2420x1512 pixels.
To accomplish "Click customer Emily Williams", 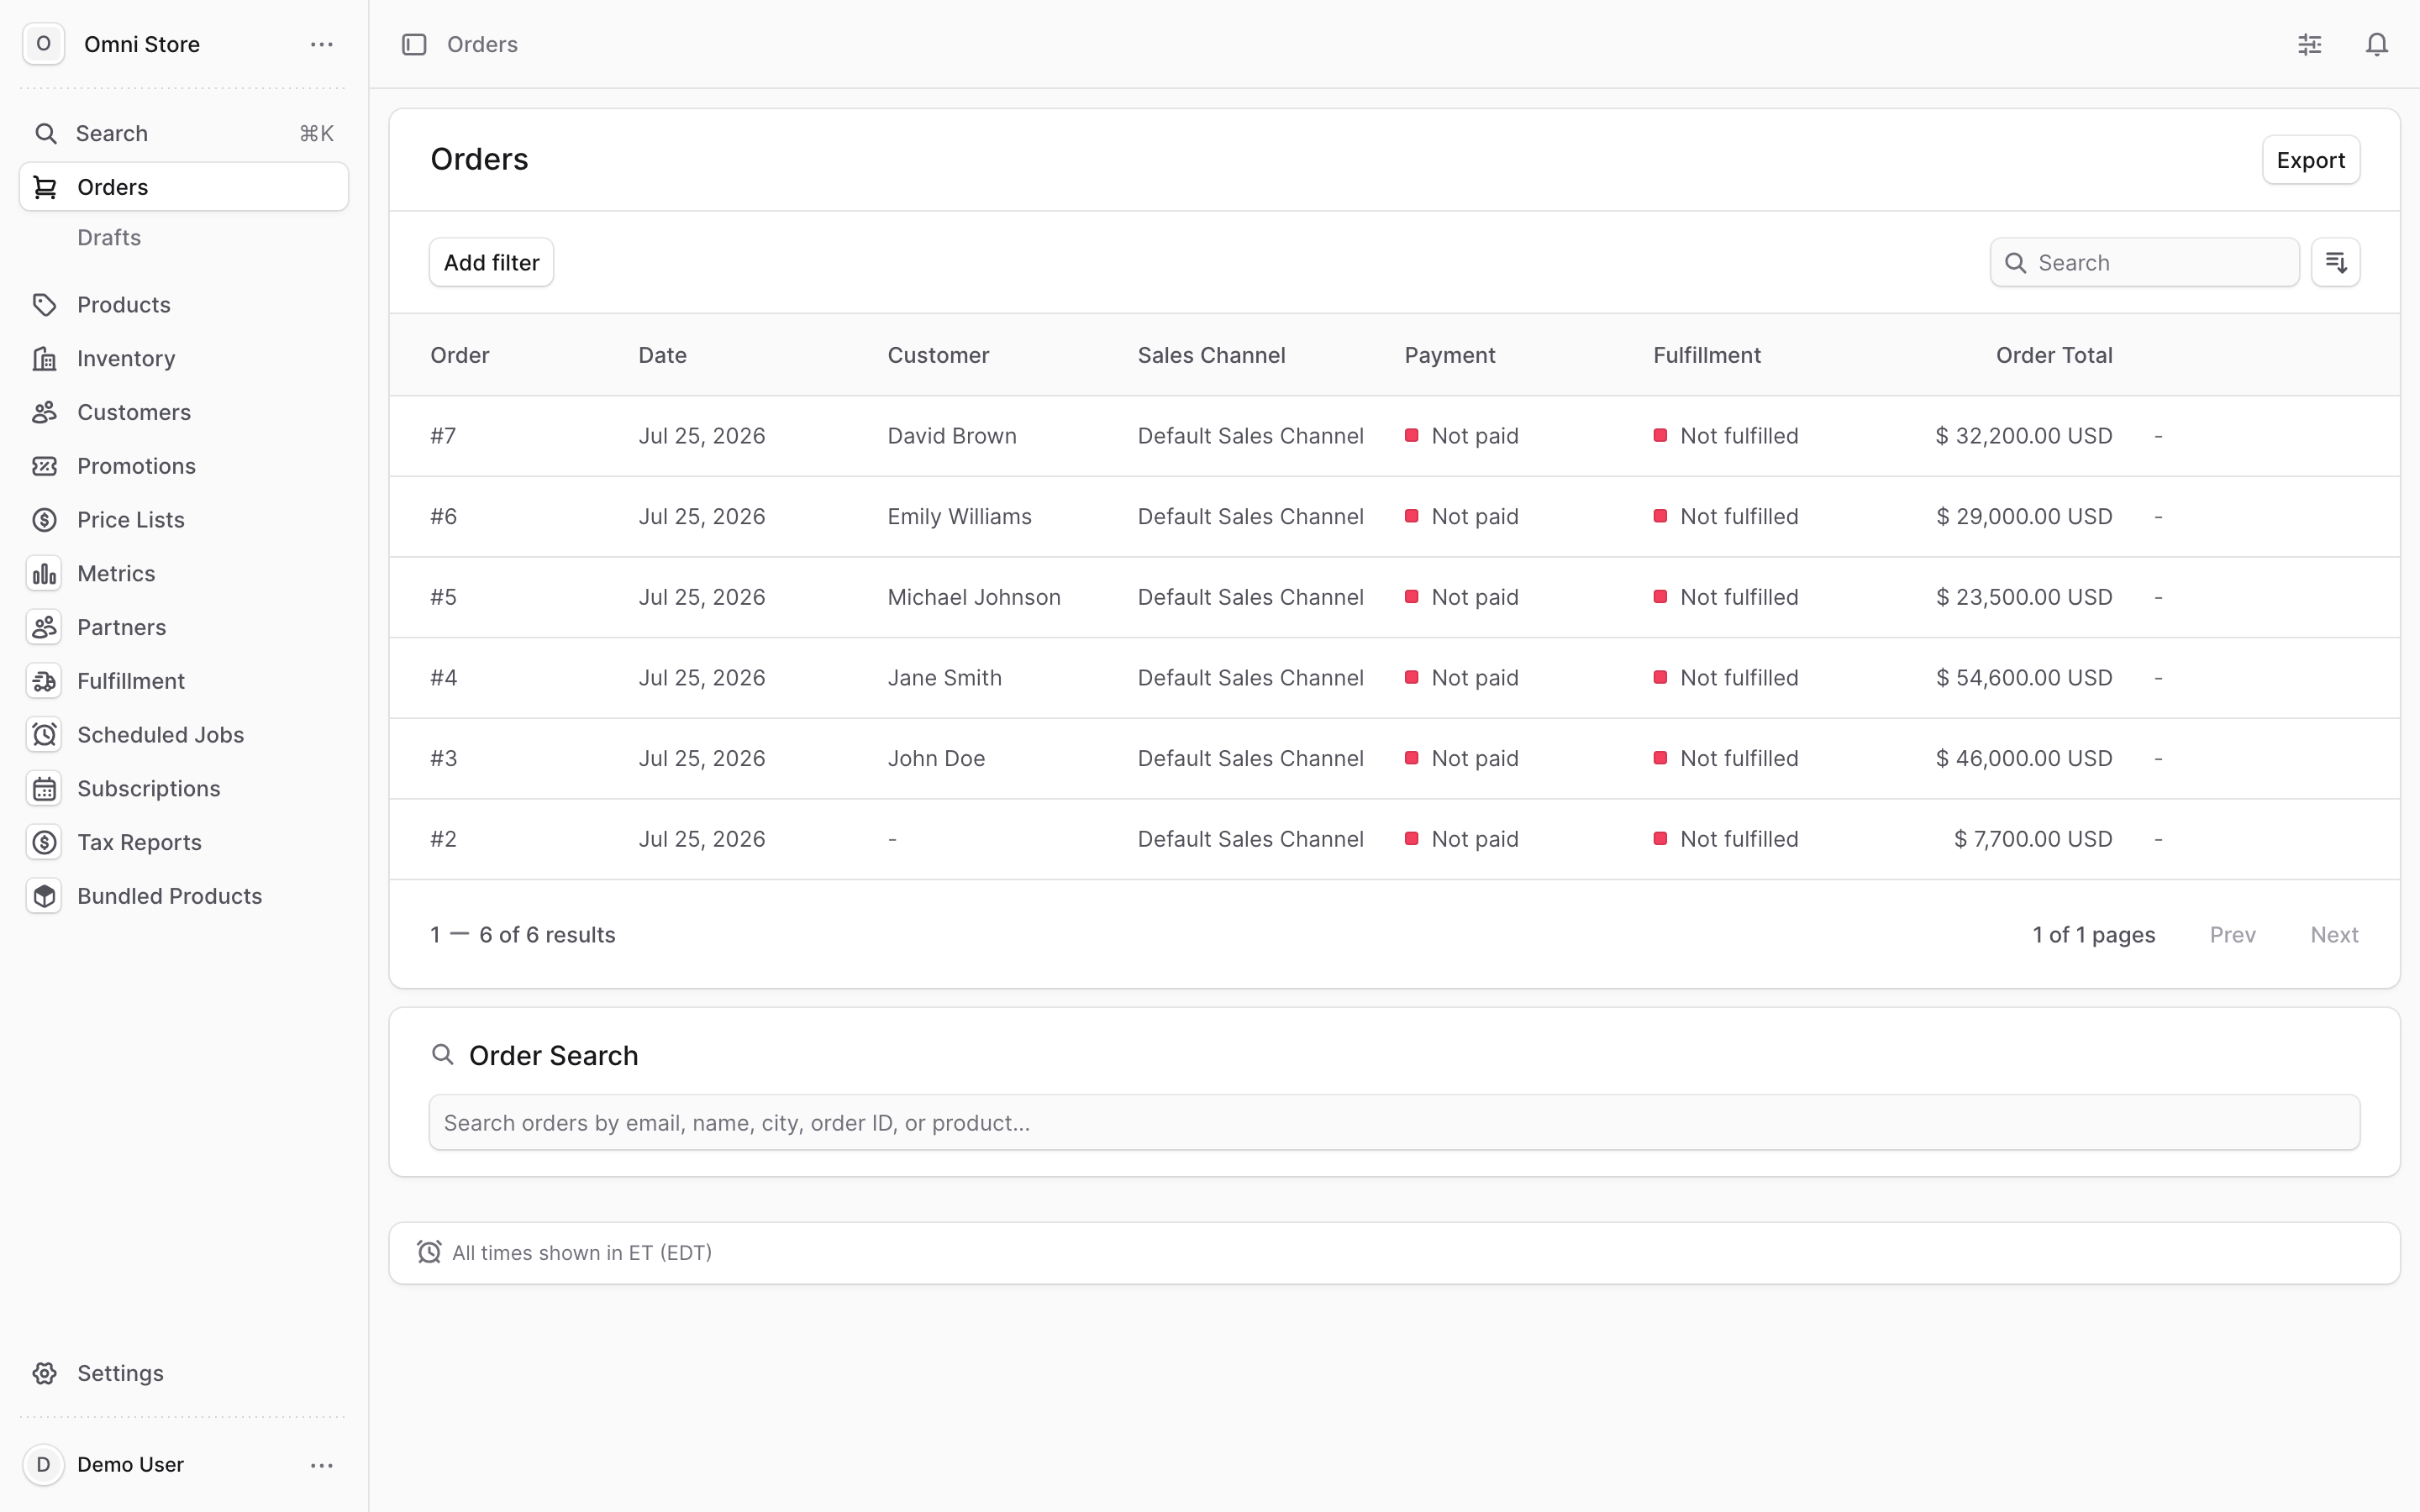I will [959, 517].
